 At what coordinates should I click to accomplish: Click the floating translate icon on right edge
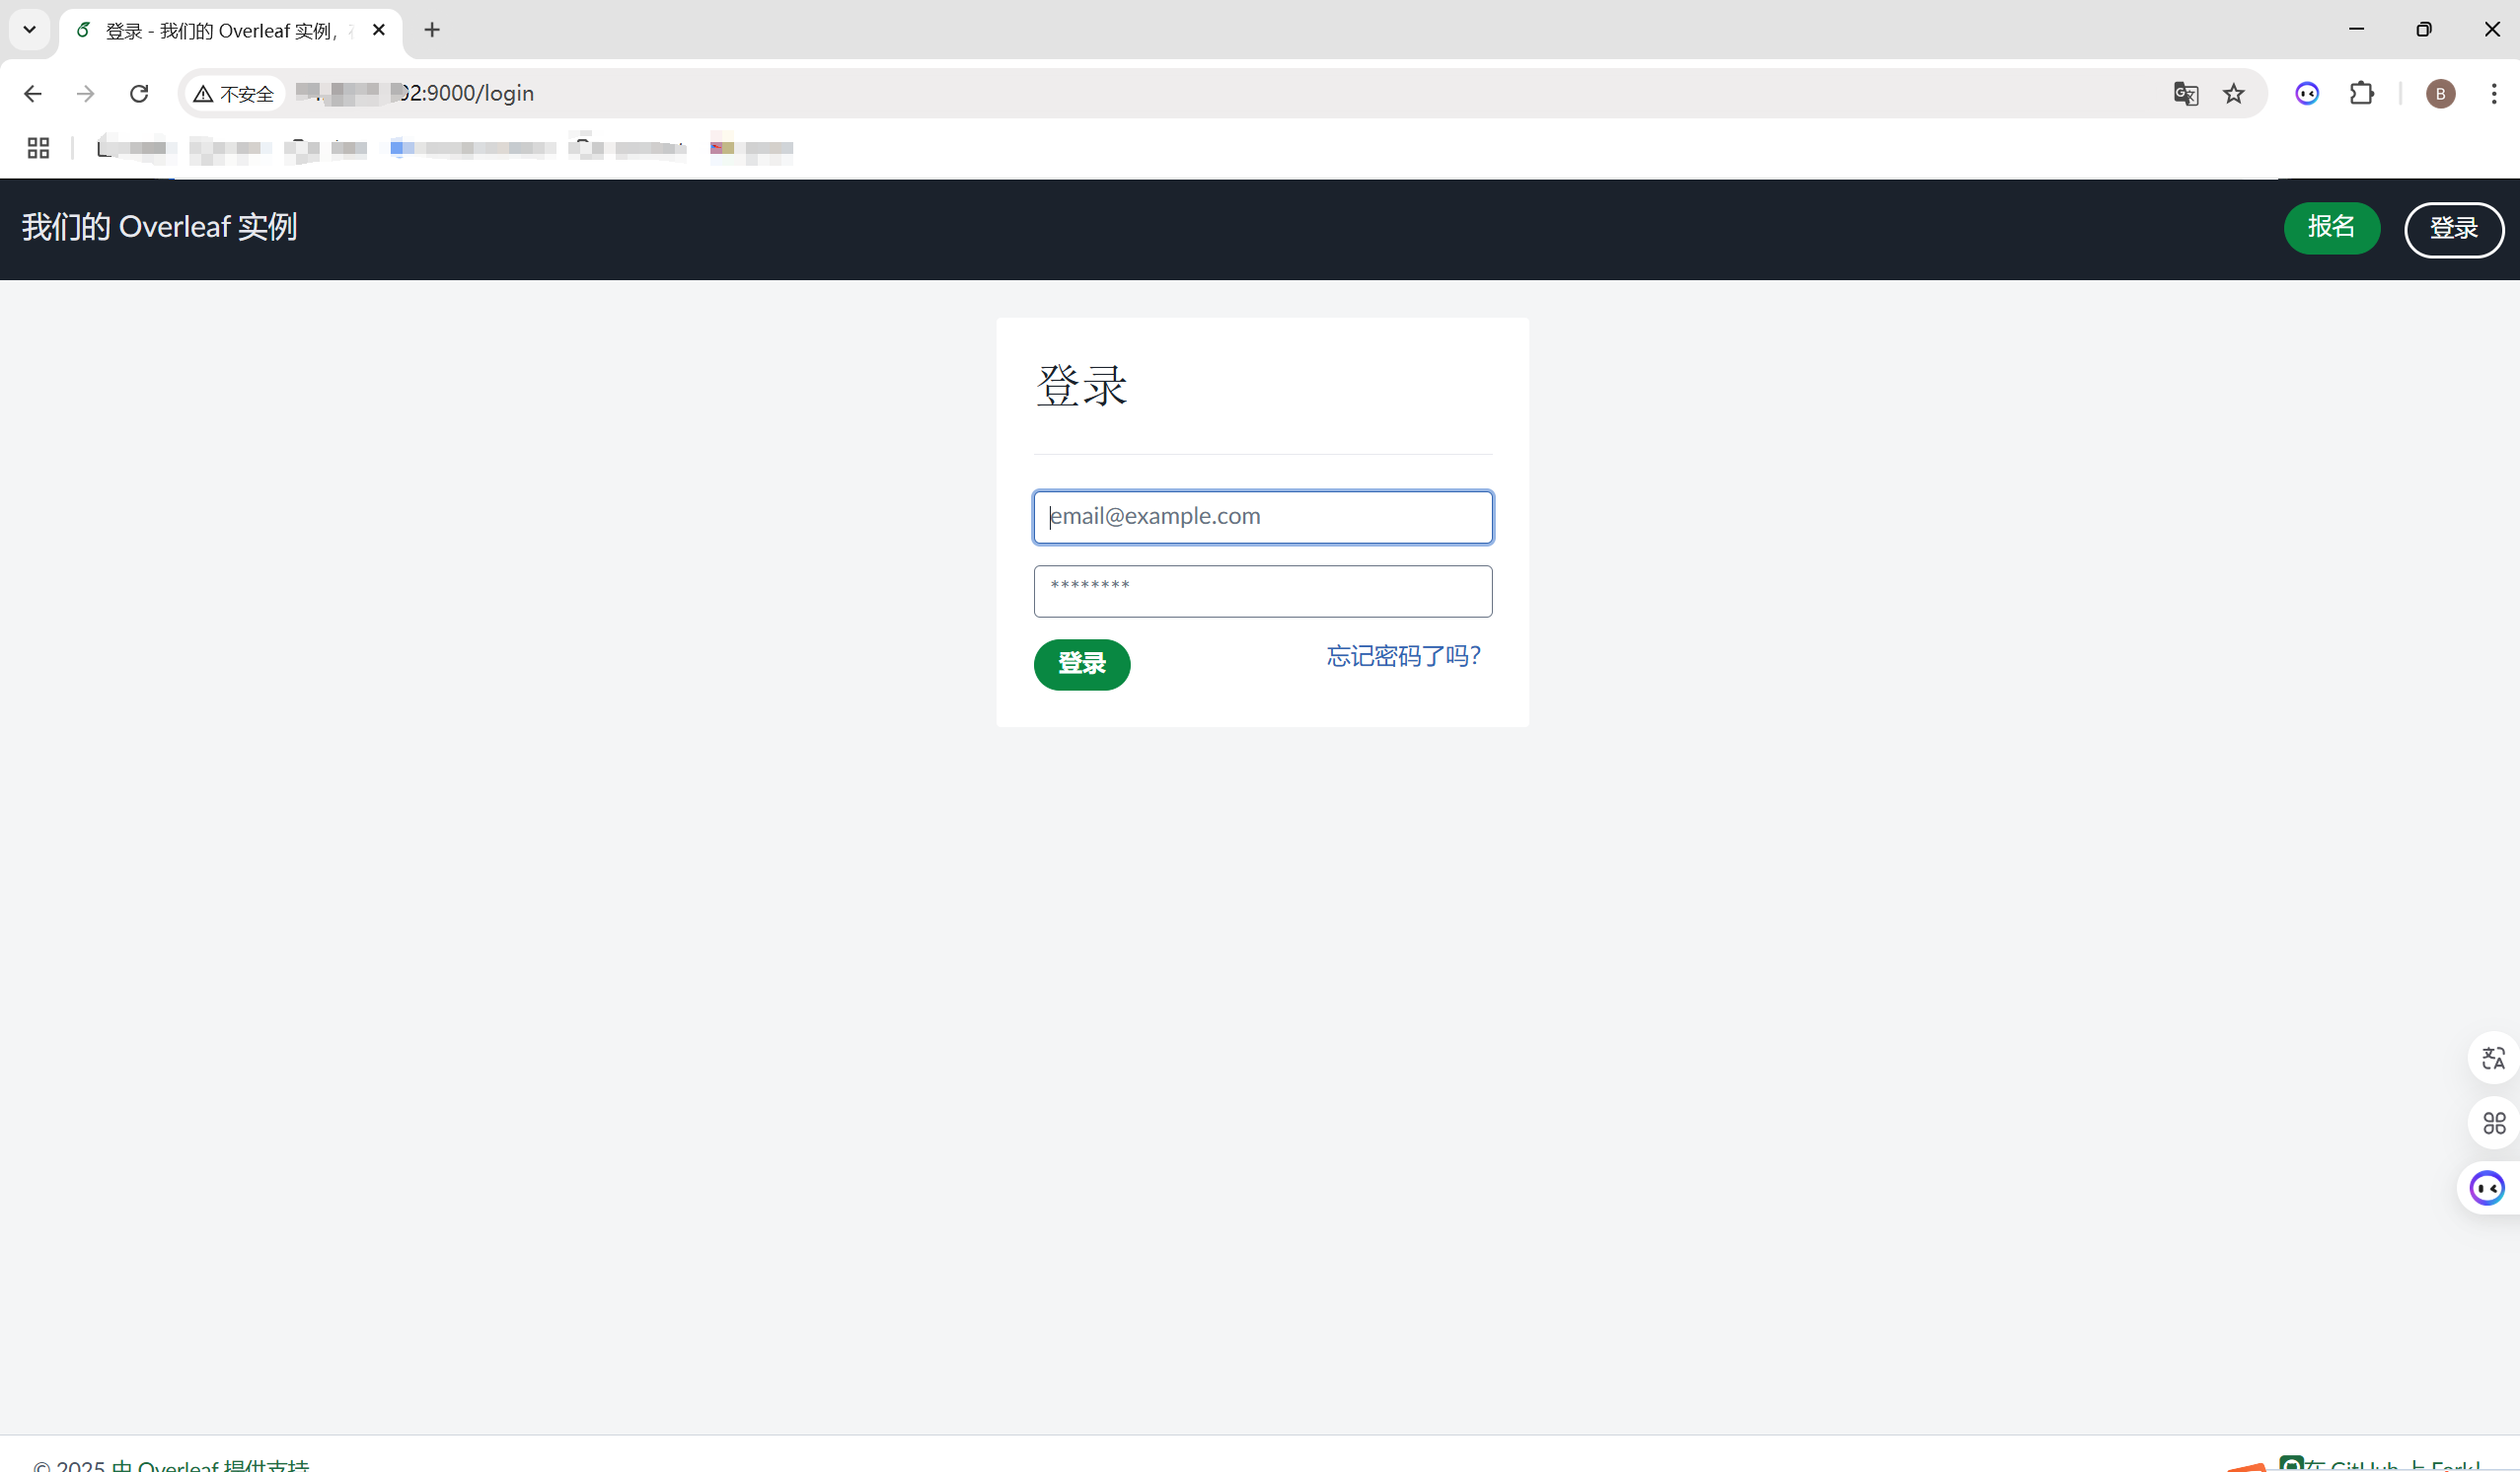point(2494,1058)
